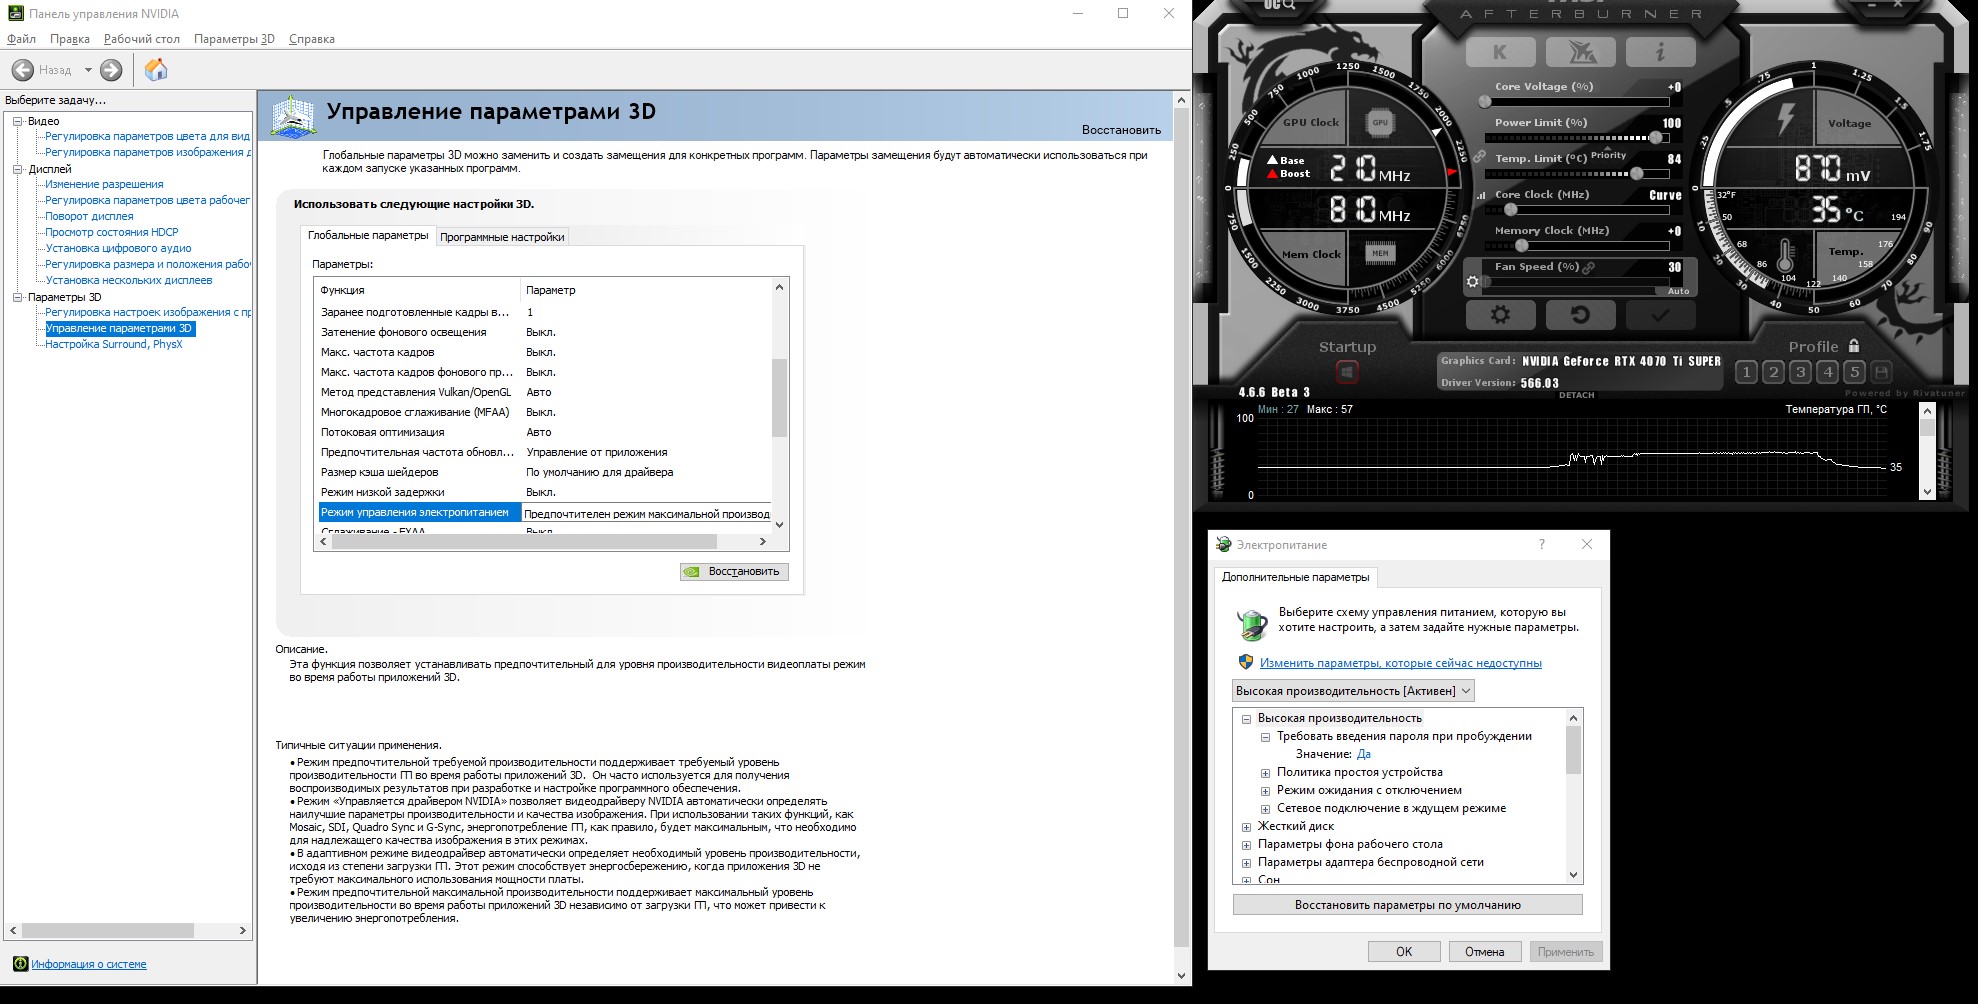Screen dimensions: 1978x1004
Task: Click green NVIDIA Восстановить button
Action: click(734, 571)
